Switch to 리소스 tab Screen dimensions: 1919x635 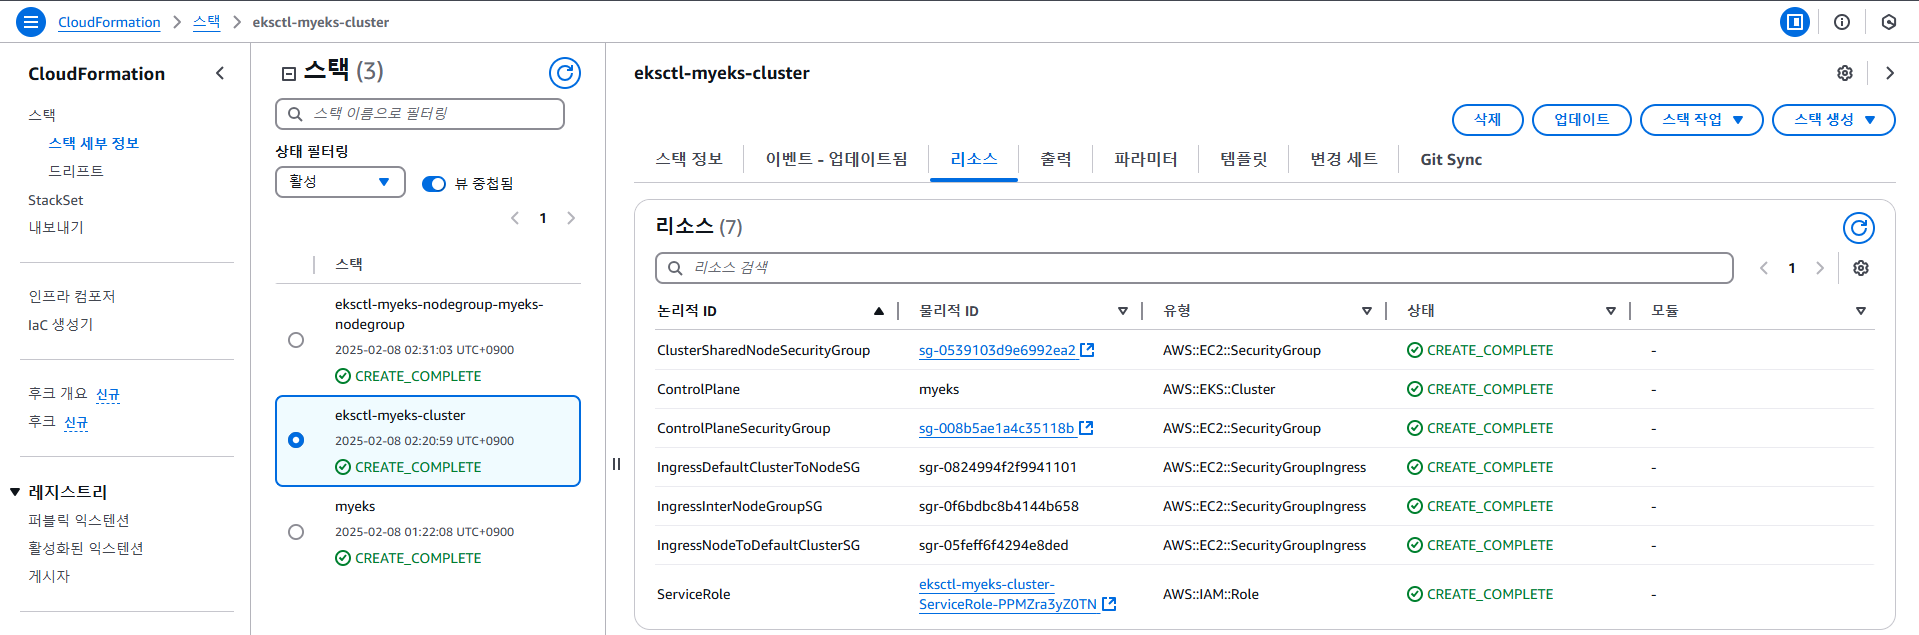(974, 159)
